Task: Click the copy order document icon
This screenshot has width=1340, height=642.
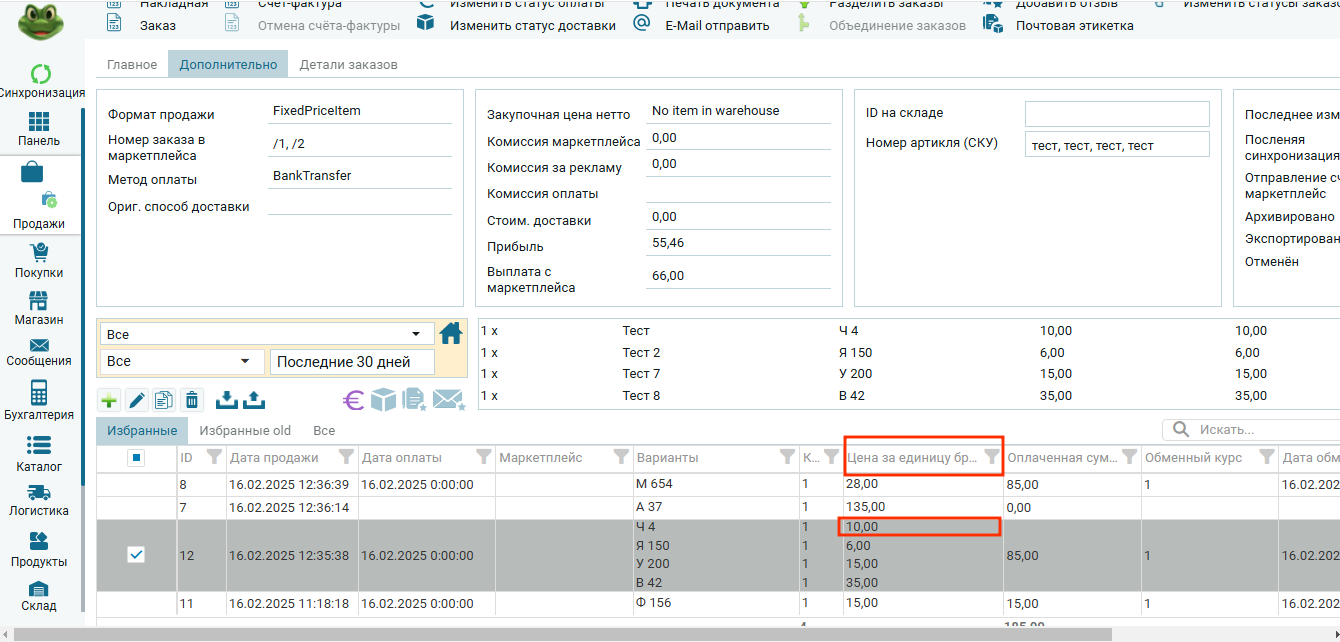Action: 163,401
